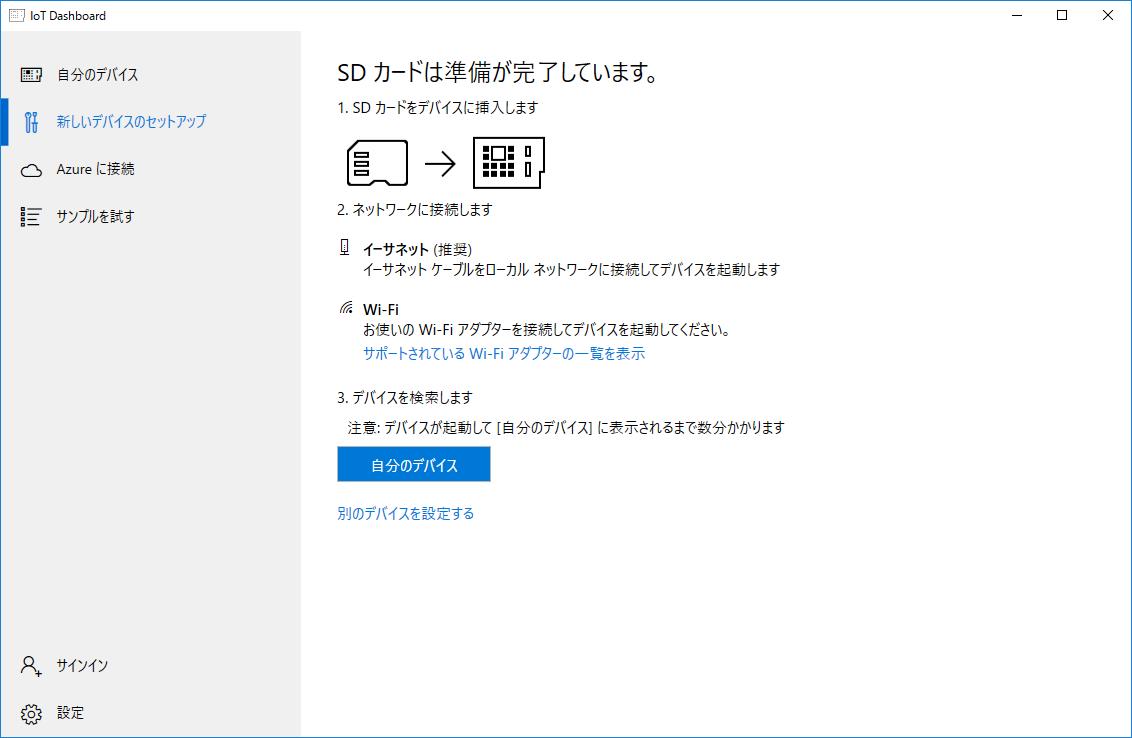Click the text 1. SD カードをデバイスに挿入します
Screen dimensions: 1132x738
point(437,108)
